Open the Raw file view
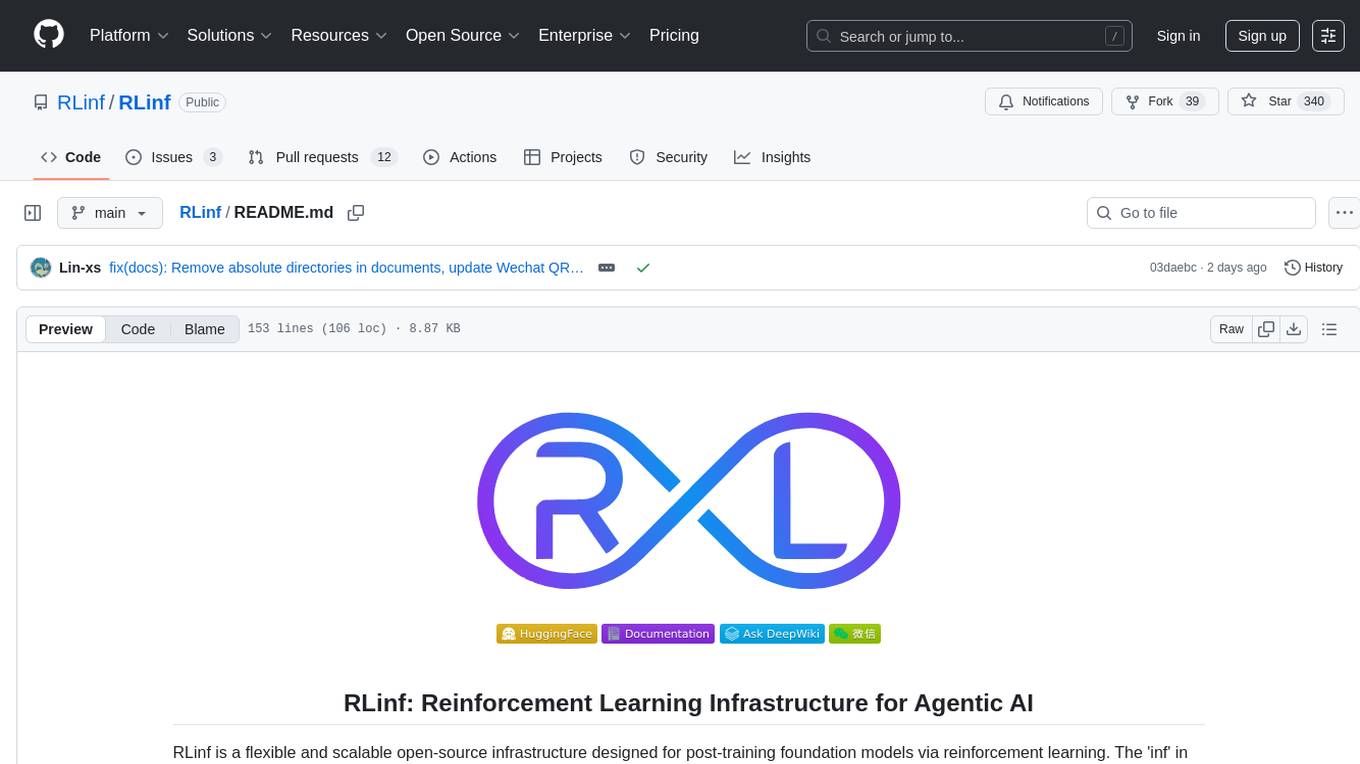This screenshot has width=1360, height=764. (1231, 329)
